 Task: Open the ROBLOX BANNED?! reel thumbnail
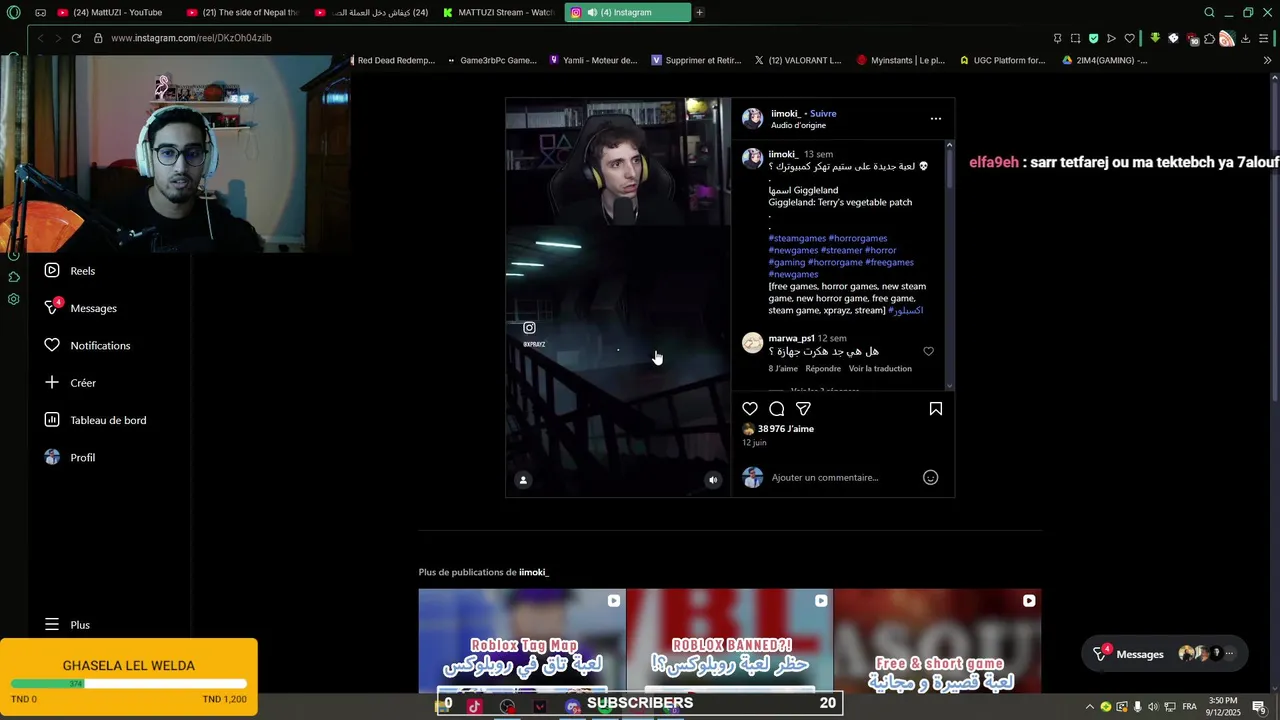(x=729, y=641)
